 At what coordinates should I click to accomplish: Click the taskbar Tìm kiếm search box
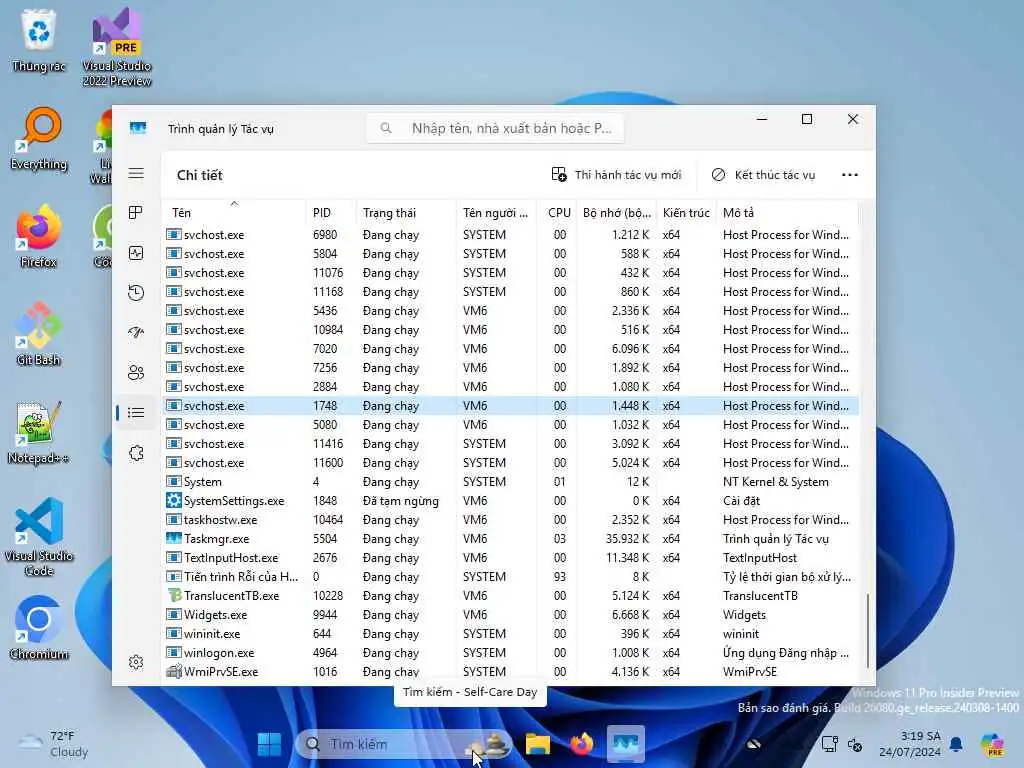coord(404,744)
